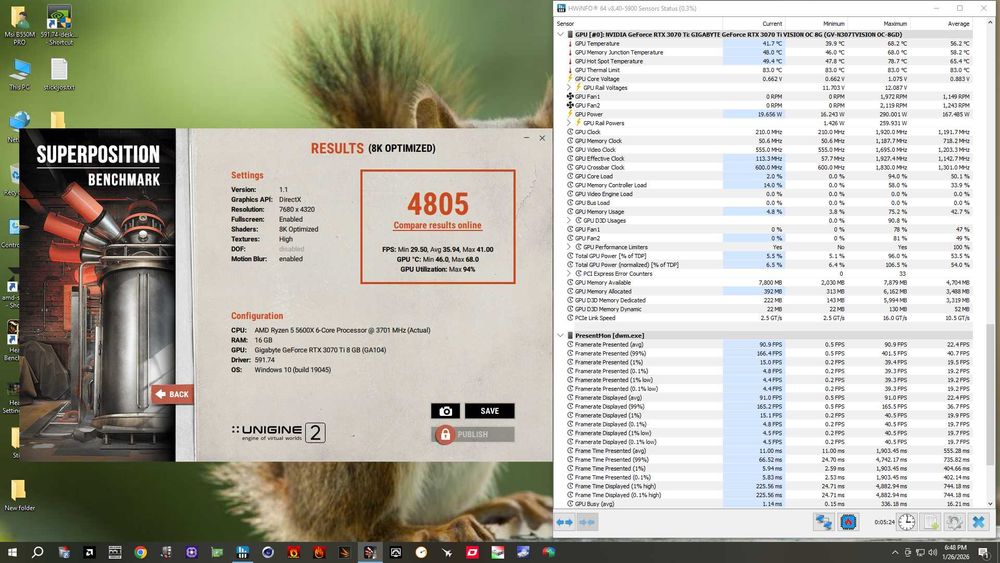Close the Superposition results window
The image size is (1000, 563).
click(542, 138)
